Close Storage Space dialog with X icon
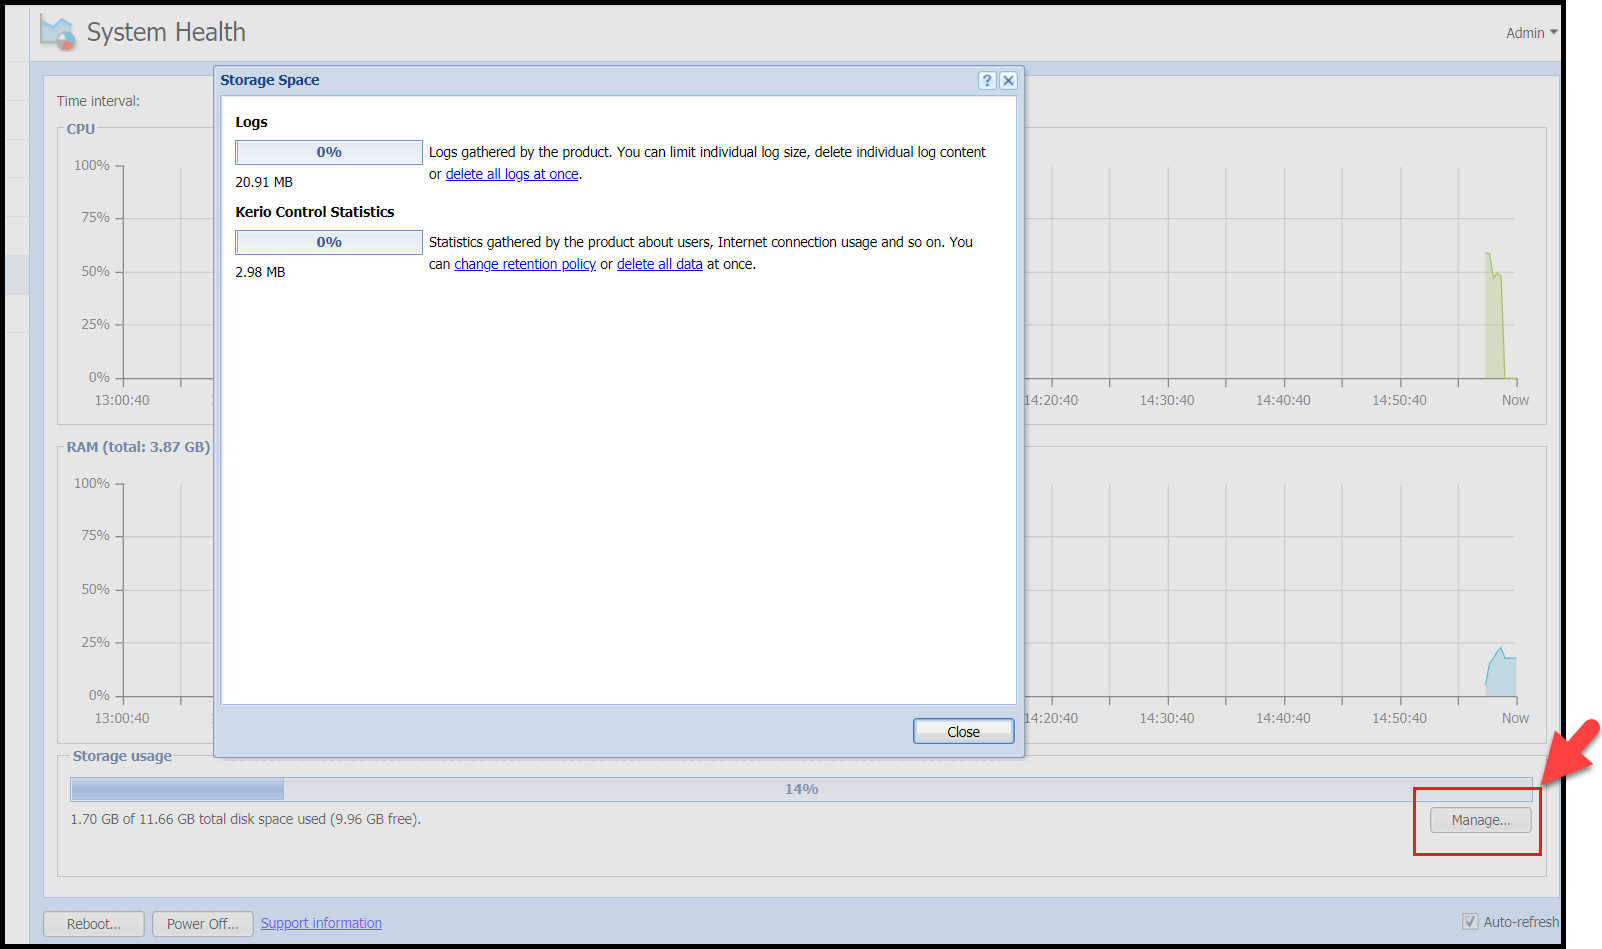 [1008, 81]
